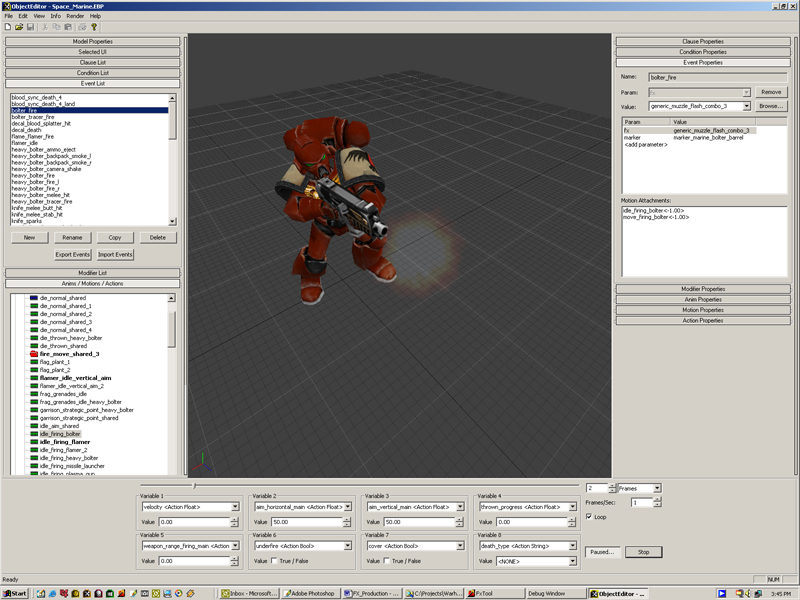Viewport: 800px width, 600px height.
Task: Check the cover True / False checkbox
Action: point(388,561)
